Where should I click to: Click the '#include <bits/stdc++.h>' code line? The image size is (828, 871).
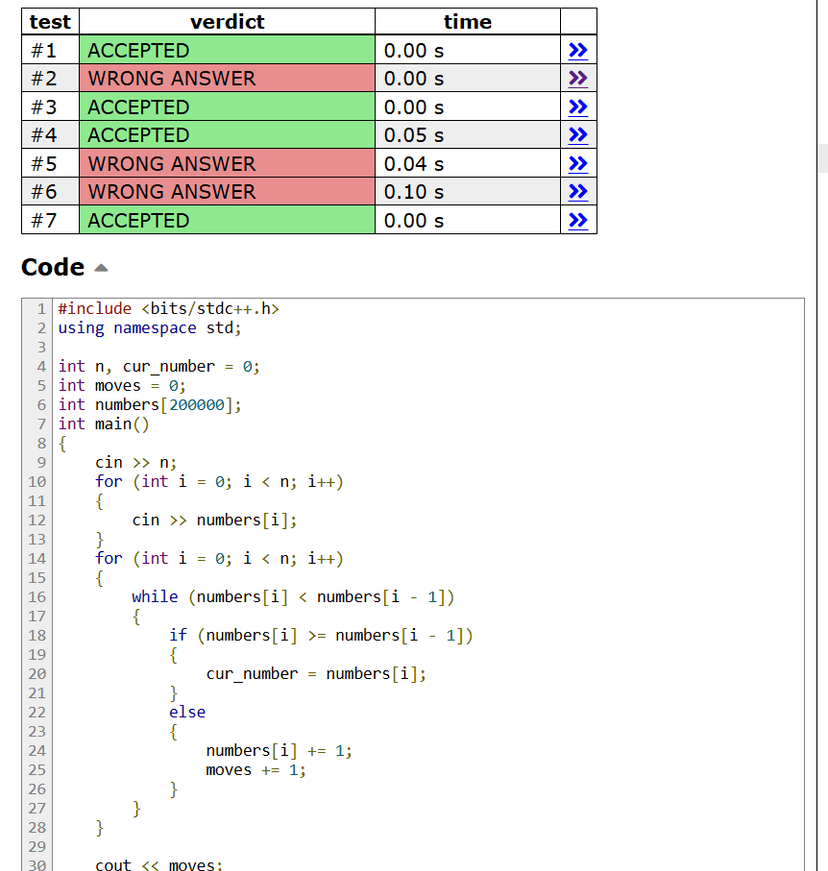coord(168,309)
